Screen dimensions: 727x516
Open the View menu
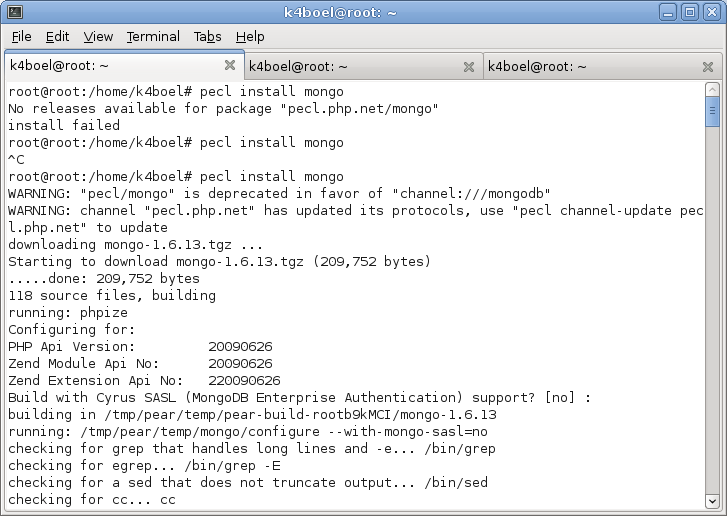(98, 37)
